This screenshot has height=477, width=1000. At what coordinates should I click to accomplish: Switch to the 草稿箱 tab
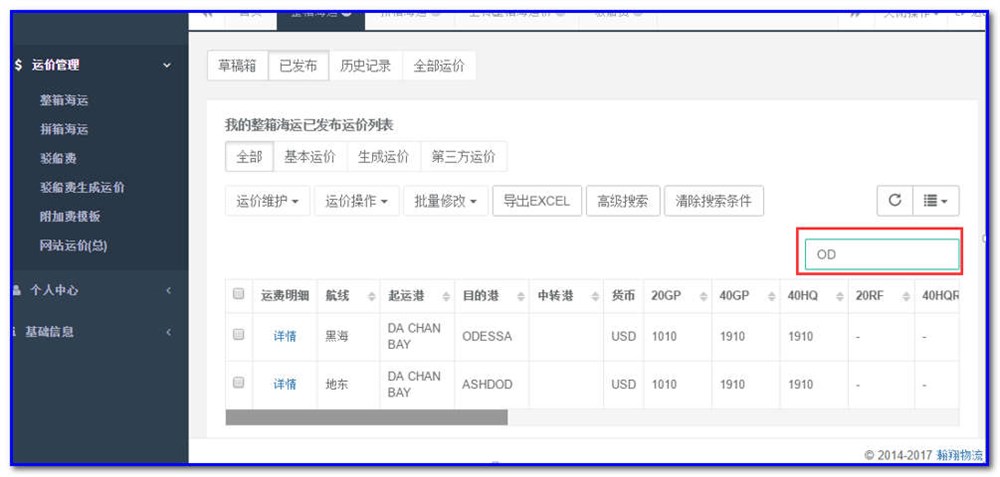tap(237, 66)
